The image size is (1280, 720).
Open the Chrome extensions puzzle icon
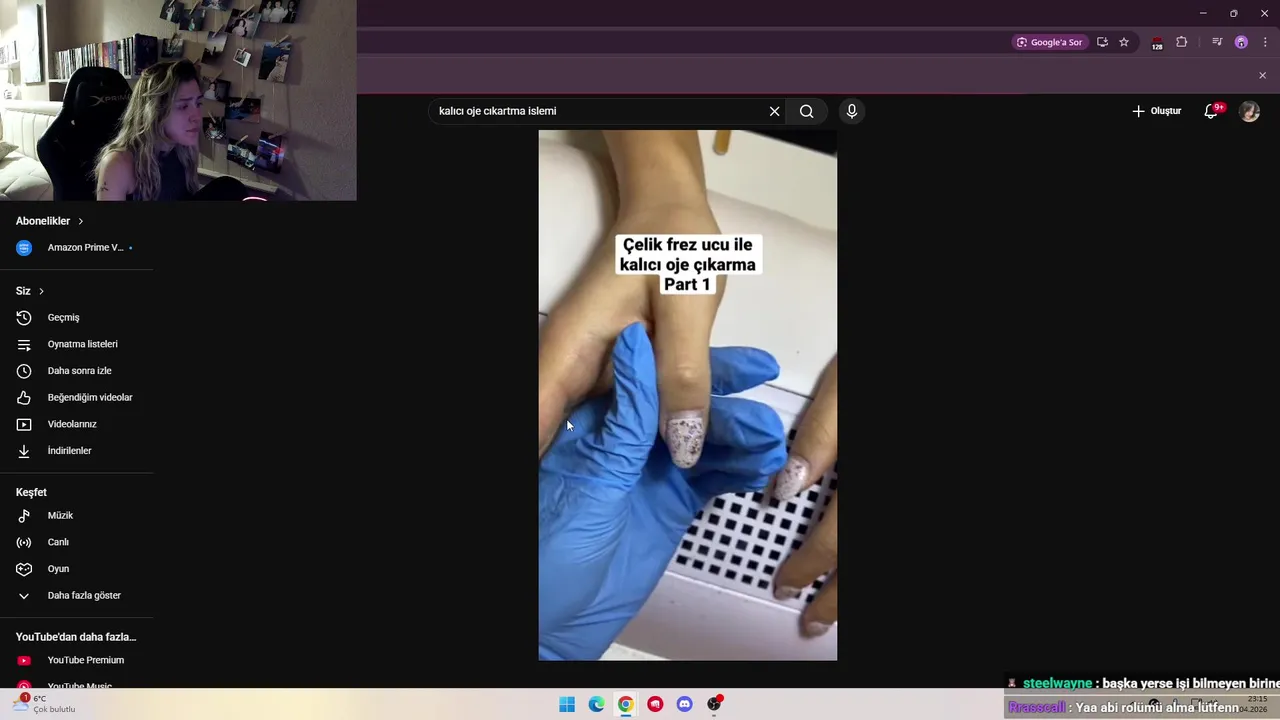tap(1181, 42)
